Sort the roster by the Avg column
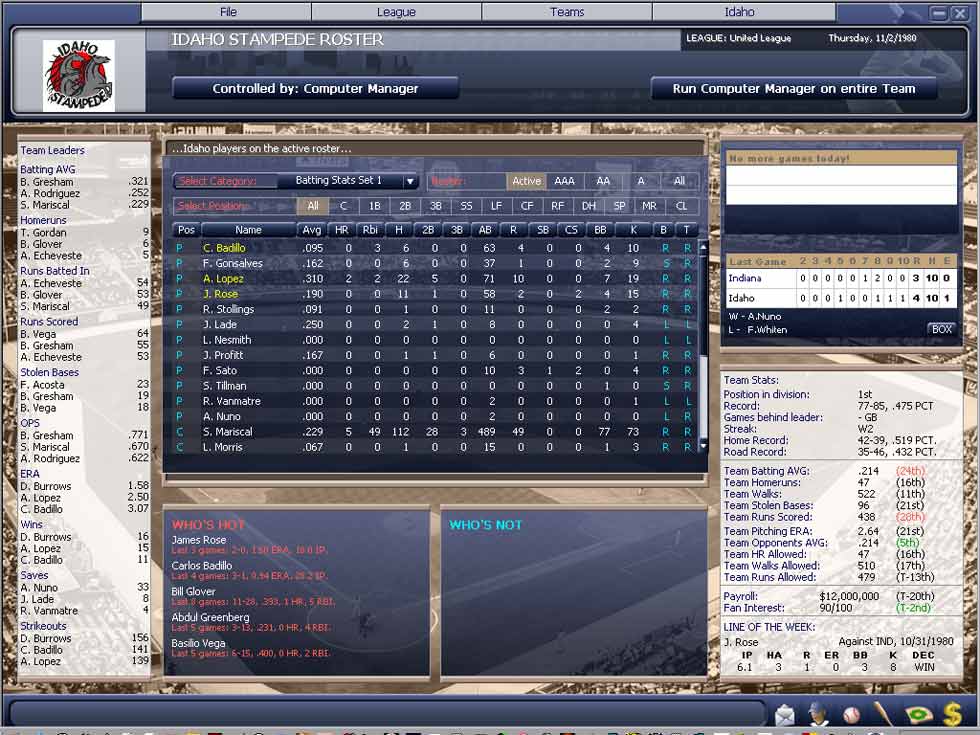The image size is (980, 735). [x=312, y=230]
